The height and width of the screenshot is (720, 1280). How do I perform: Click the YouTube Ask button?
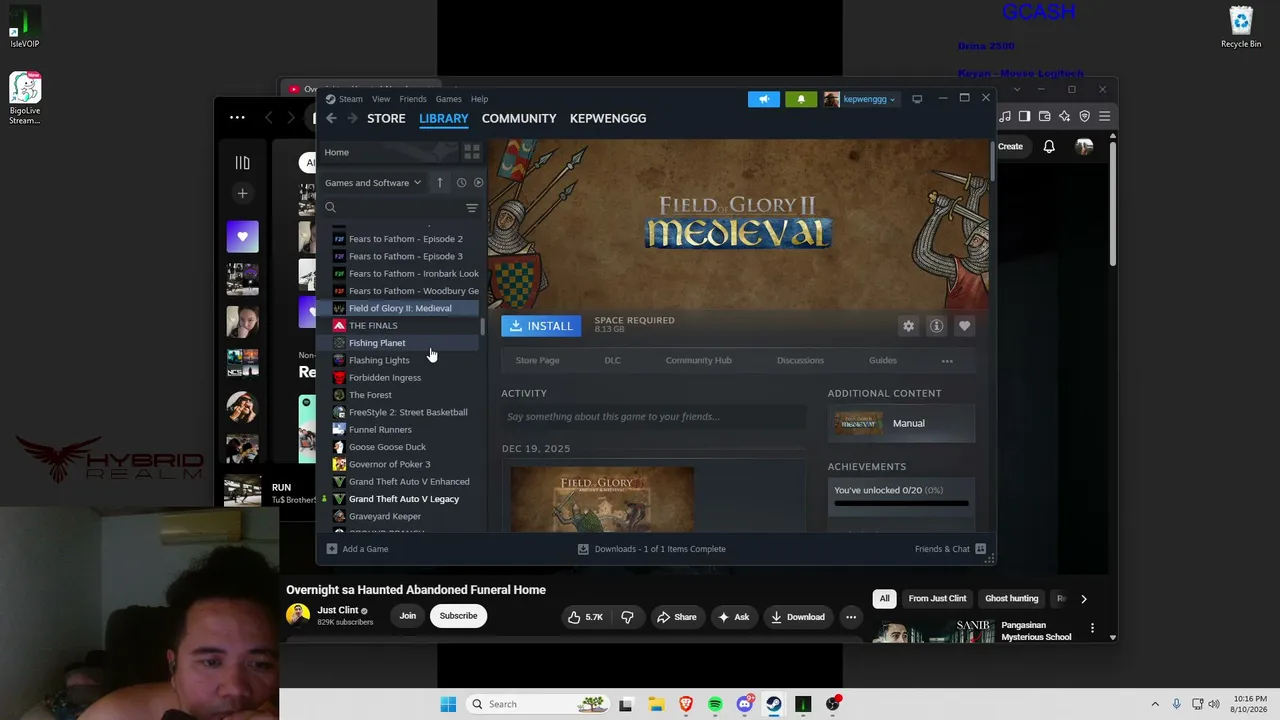pos(733,617)
